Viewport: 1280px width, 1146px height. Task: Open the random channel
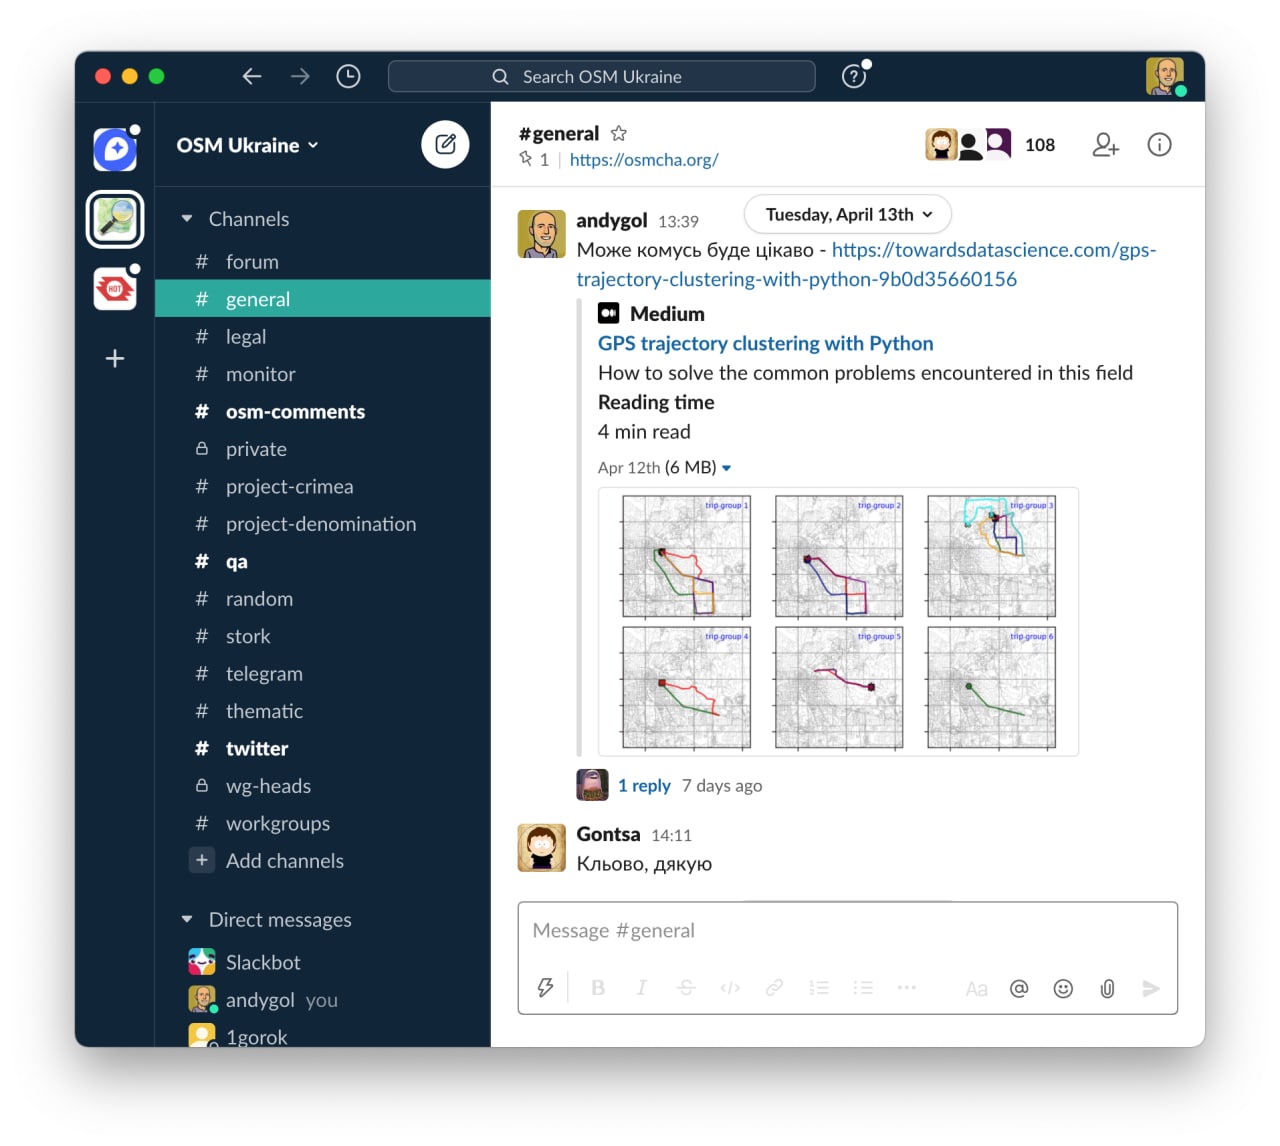323,599
